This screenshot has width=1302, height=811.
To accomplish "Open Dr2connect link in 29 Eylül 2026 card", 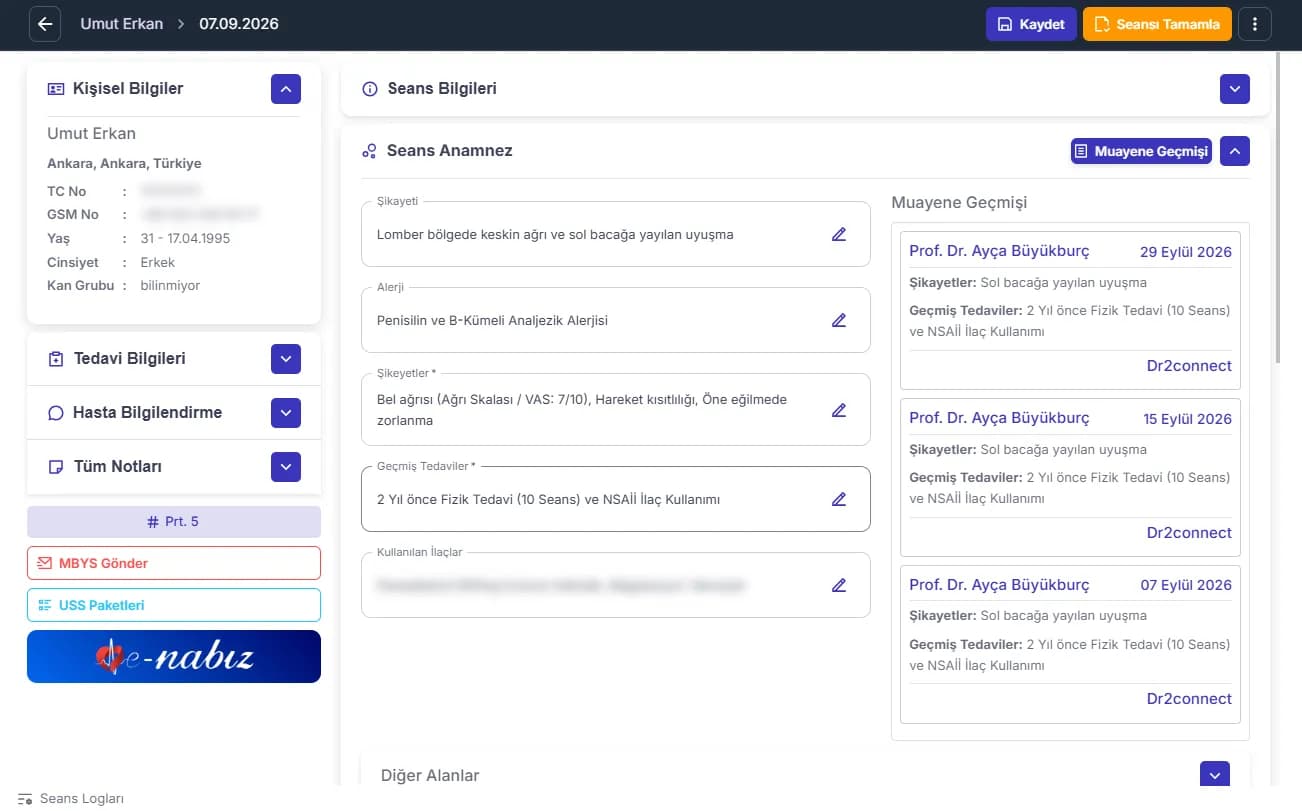I will (1189, 366).
